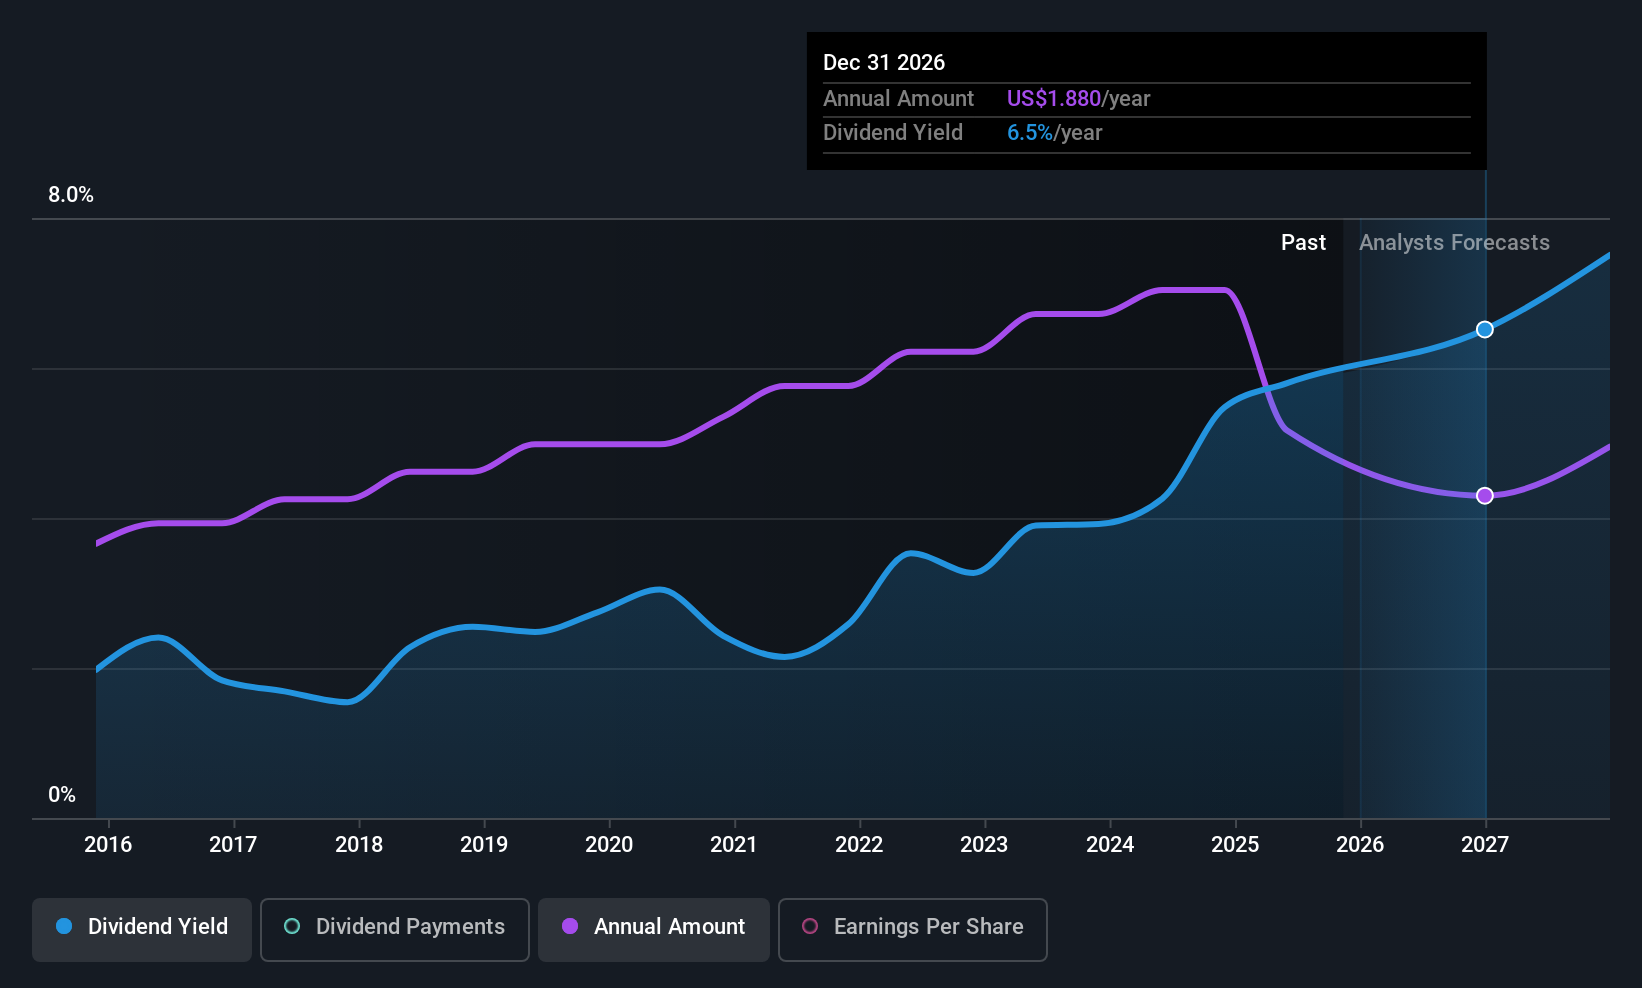Click the purple Annual Amount legend dot
This screenshot has height=988, width=1642.
pos(570,926)
